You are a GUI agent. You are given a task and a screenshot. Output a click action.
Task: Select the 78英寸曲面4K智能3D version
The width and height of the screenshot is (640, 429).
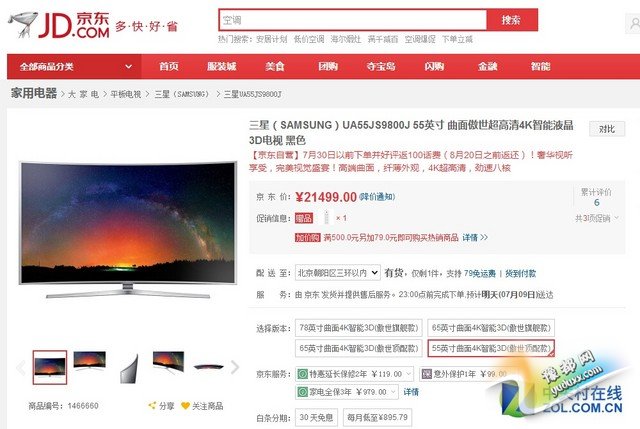point(359,328)
